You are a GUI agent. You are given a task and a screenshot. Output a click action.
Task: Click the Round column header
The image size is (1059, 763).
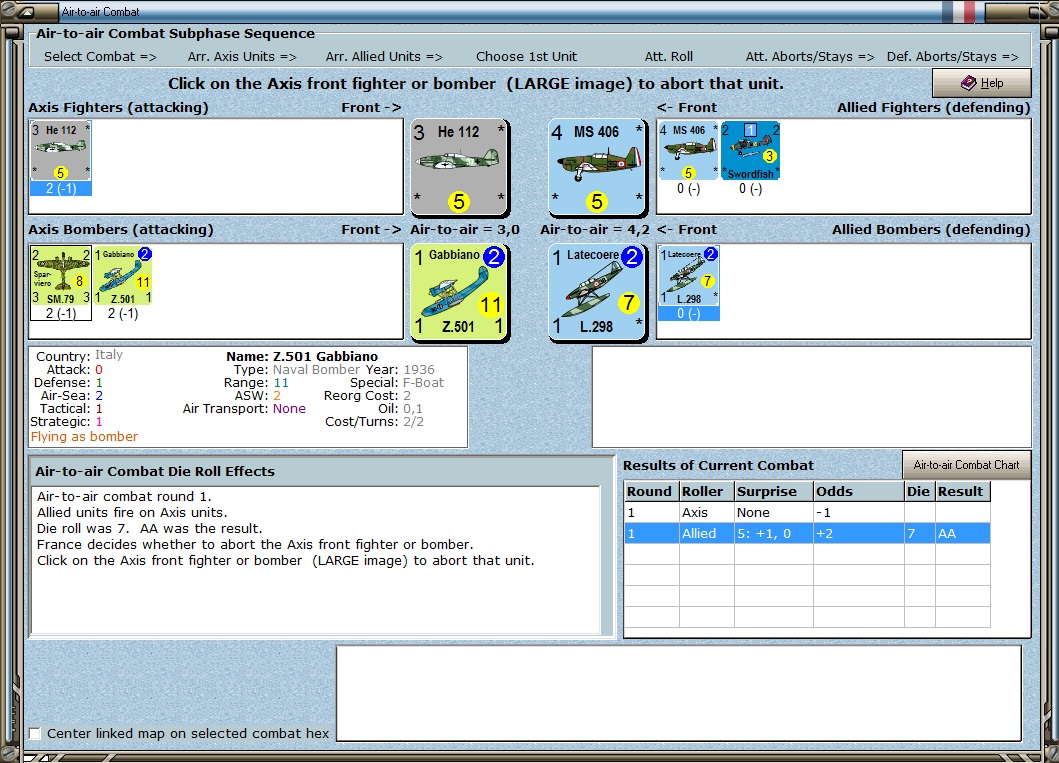[651, 492]
